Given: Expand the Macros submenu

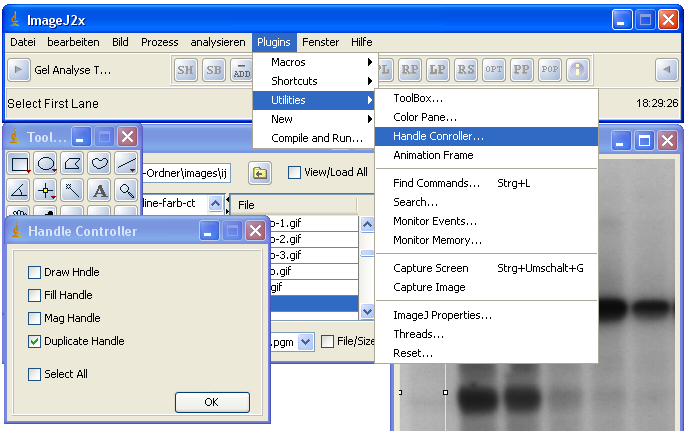Looking at the screenshot, I should tap(314, 62).
